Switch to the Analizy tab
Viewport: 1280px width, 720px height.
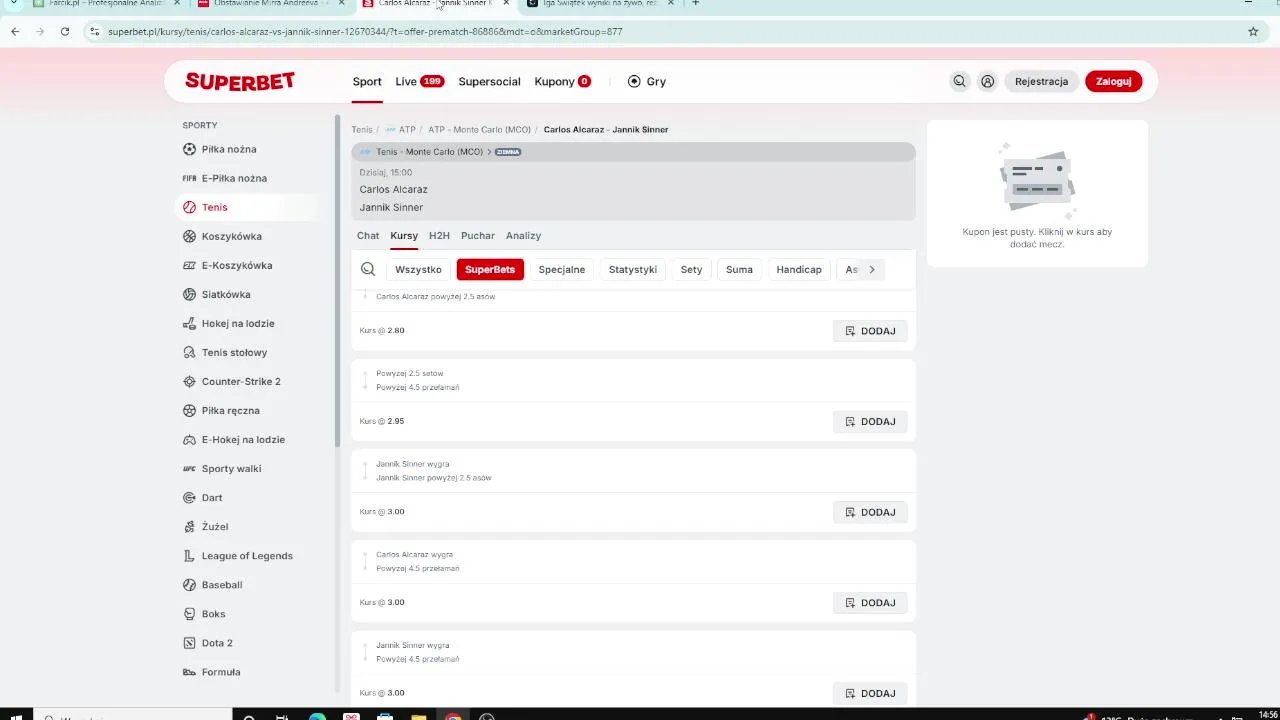(x=523, y=236)
